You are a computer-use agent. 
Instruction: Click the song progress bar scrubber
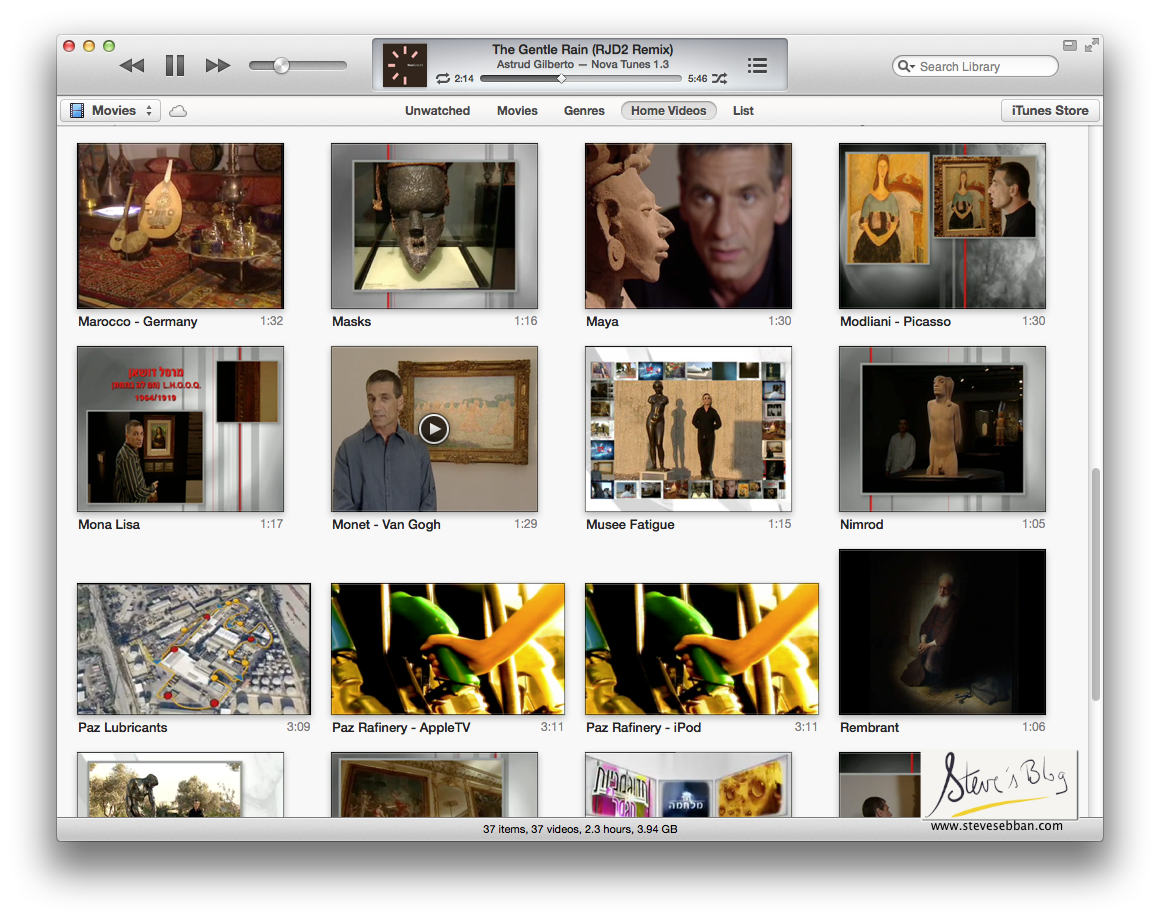(562, 78)
